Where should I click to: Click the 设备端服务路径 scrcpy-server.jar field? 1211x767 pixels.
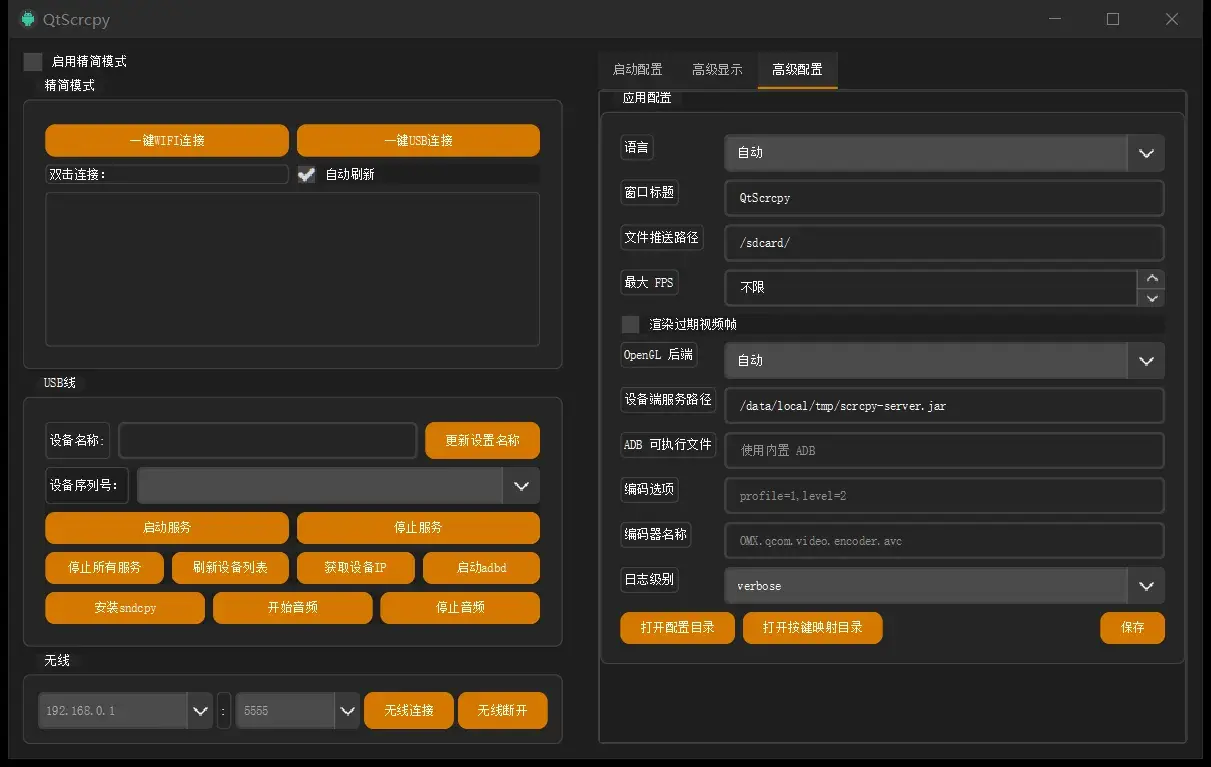pyautogui.click(x=944, y=406)
